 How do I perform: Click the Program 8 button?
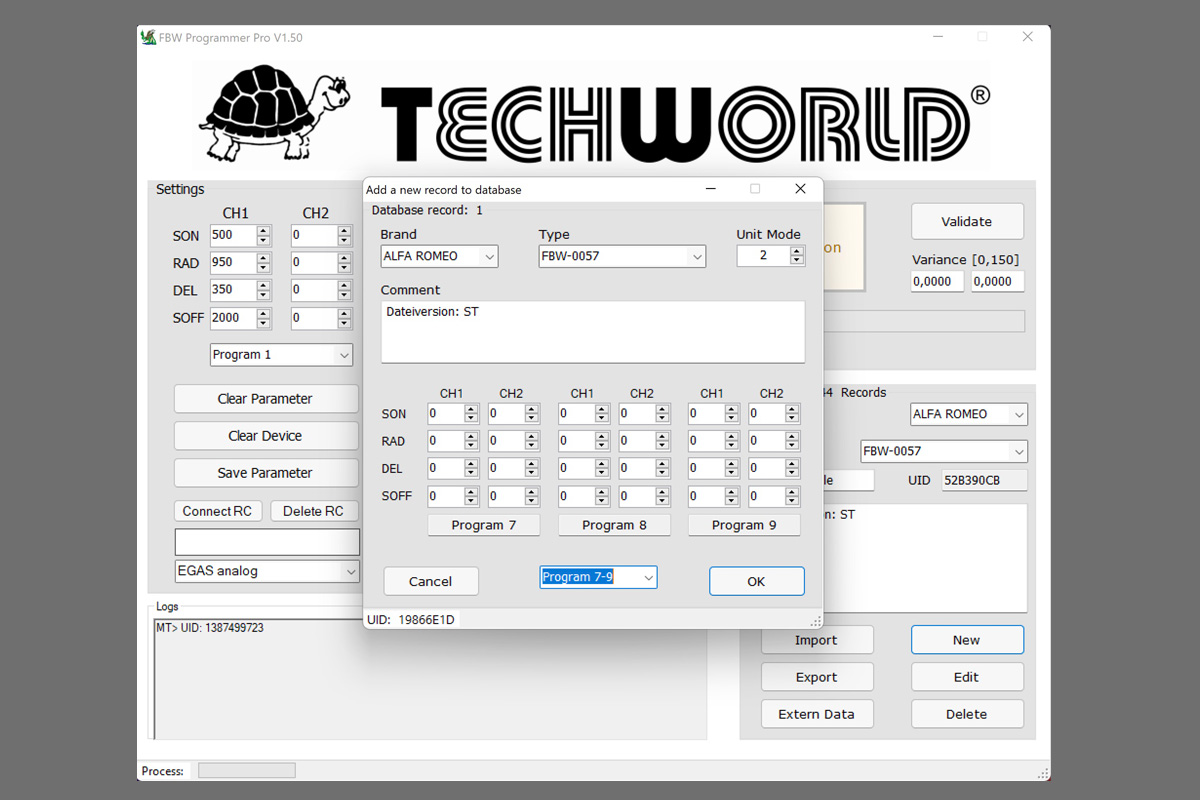tap(614, 525)
